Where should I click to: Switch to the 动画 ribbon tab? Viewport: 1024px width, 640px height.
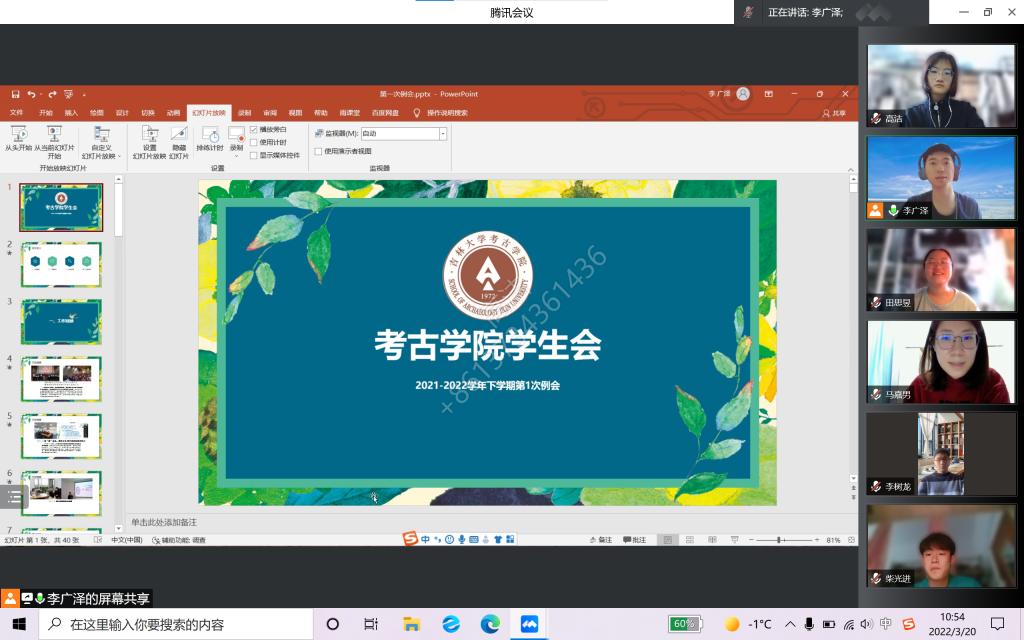coord(174,113)
